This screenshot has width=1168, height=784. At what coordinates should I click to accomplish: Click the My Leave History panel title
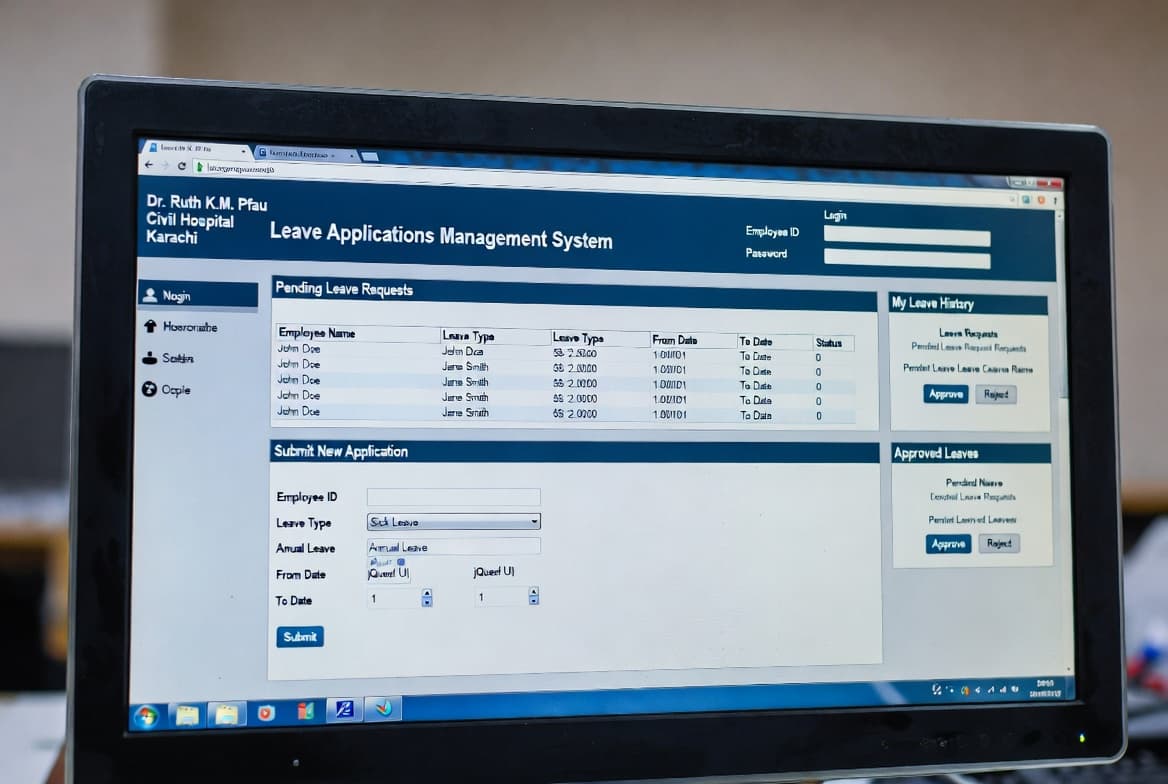click(x=933, y=303)
